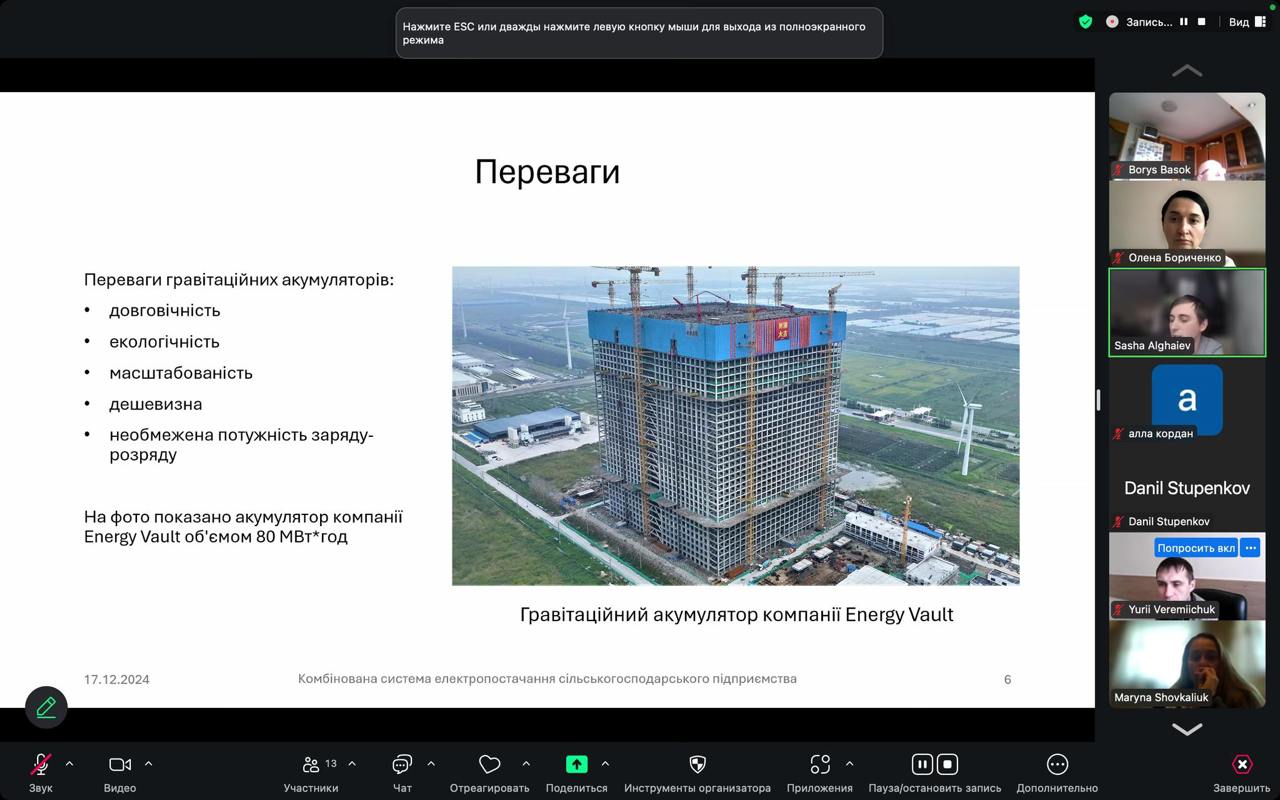The width and height of the screenshot is (1280, 800).
Task: Click bullet text дешевизна
Action: 156,404
